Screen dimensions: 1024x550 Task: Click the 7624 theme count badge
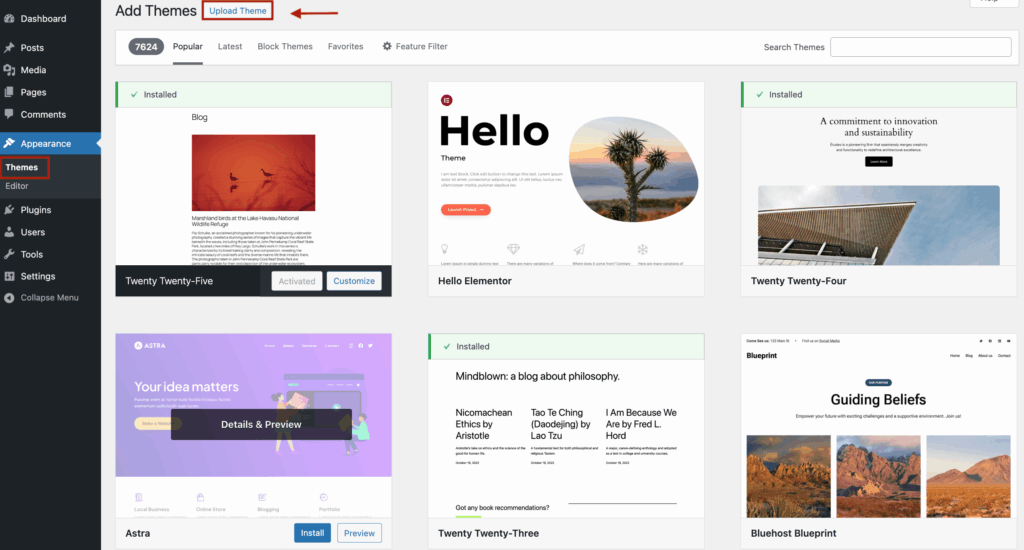point(146,46)
